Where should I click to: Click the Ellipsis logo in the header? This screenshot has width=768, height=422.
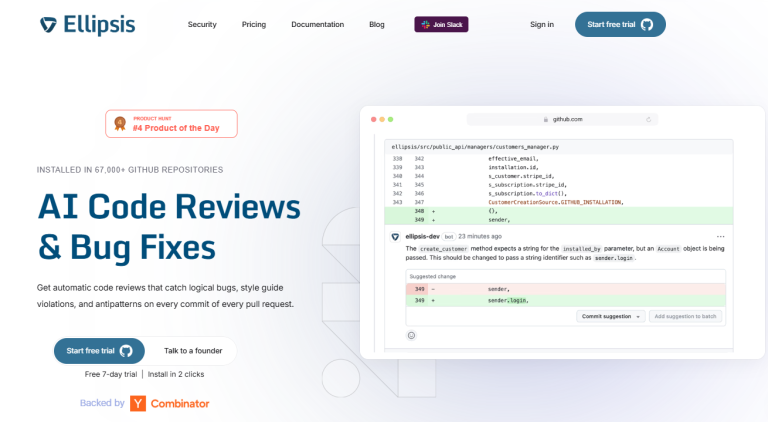(x=87, y=24)
